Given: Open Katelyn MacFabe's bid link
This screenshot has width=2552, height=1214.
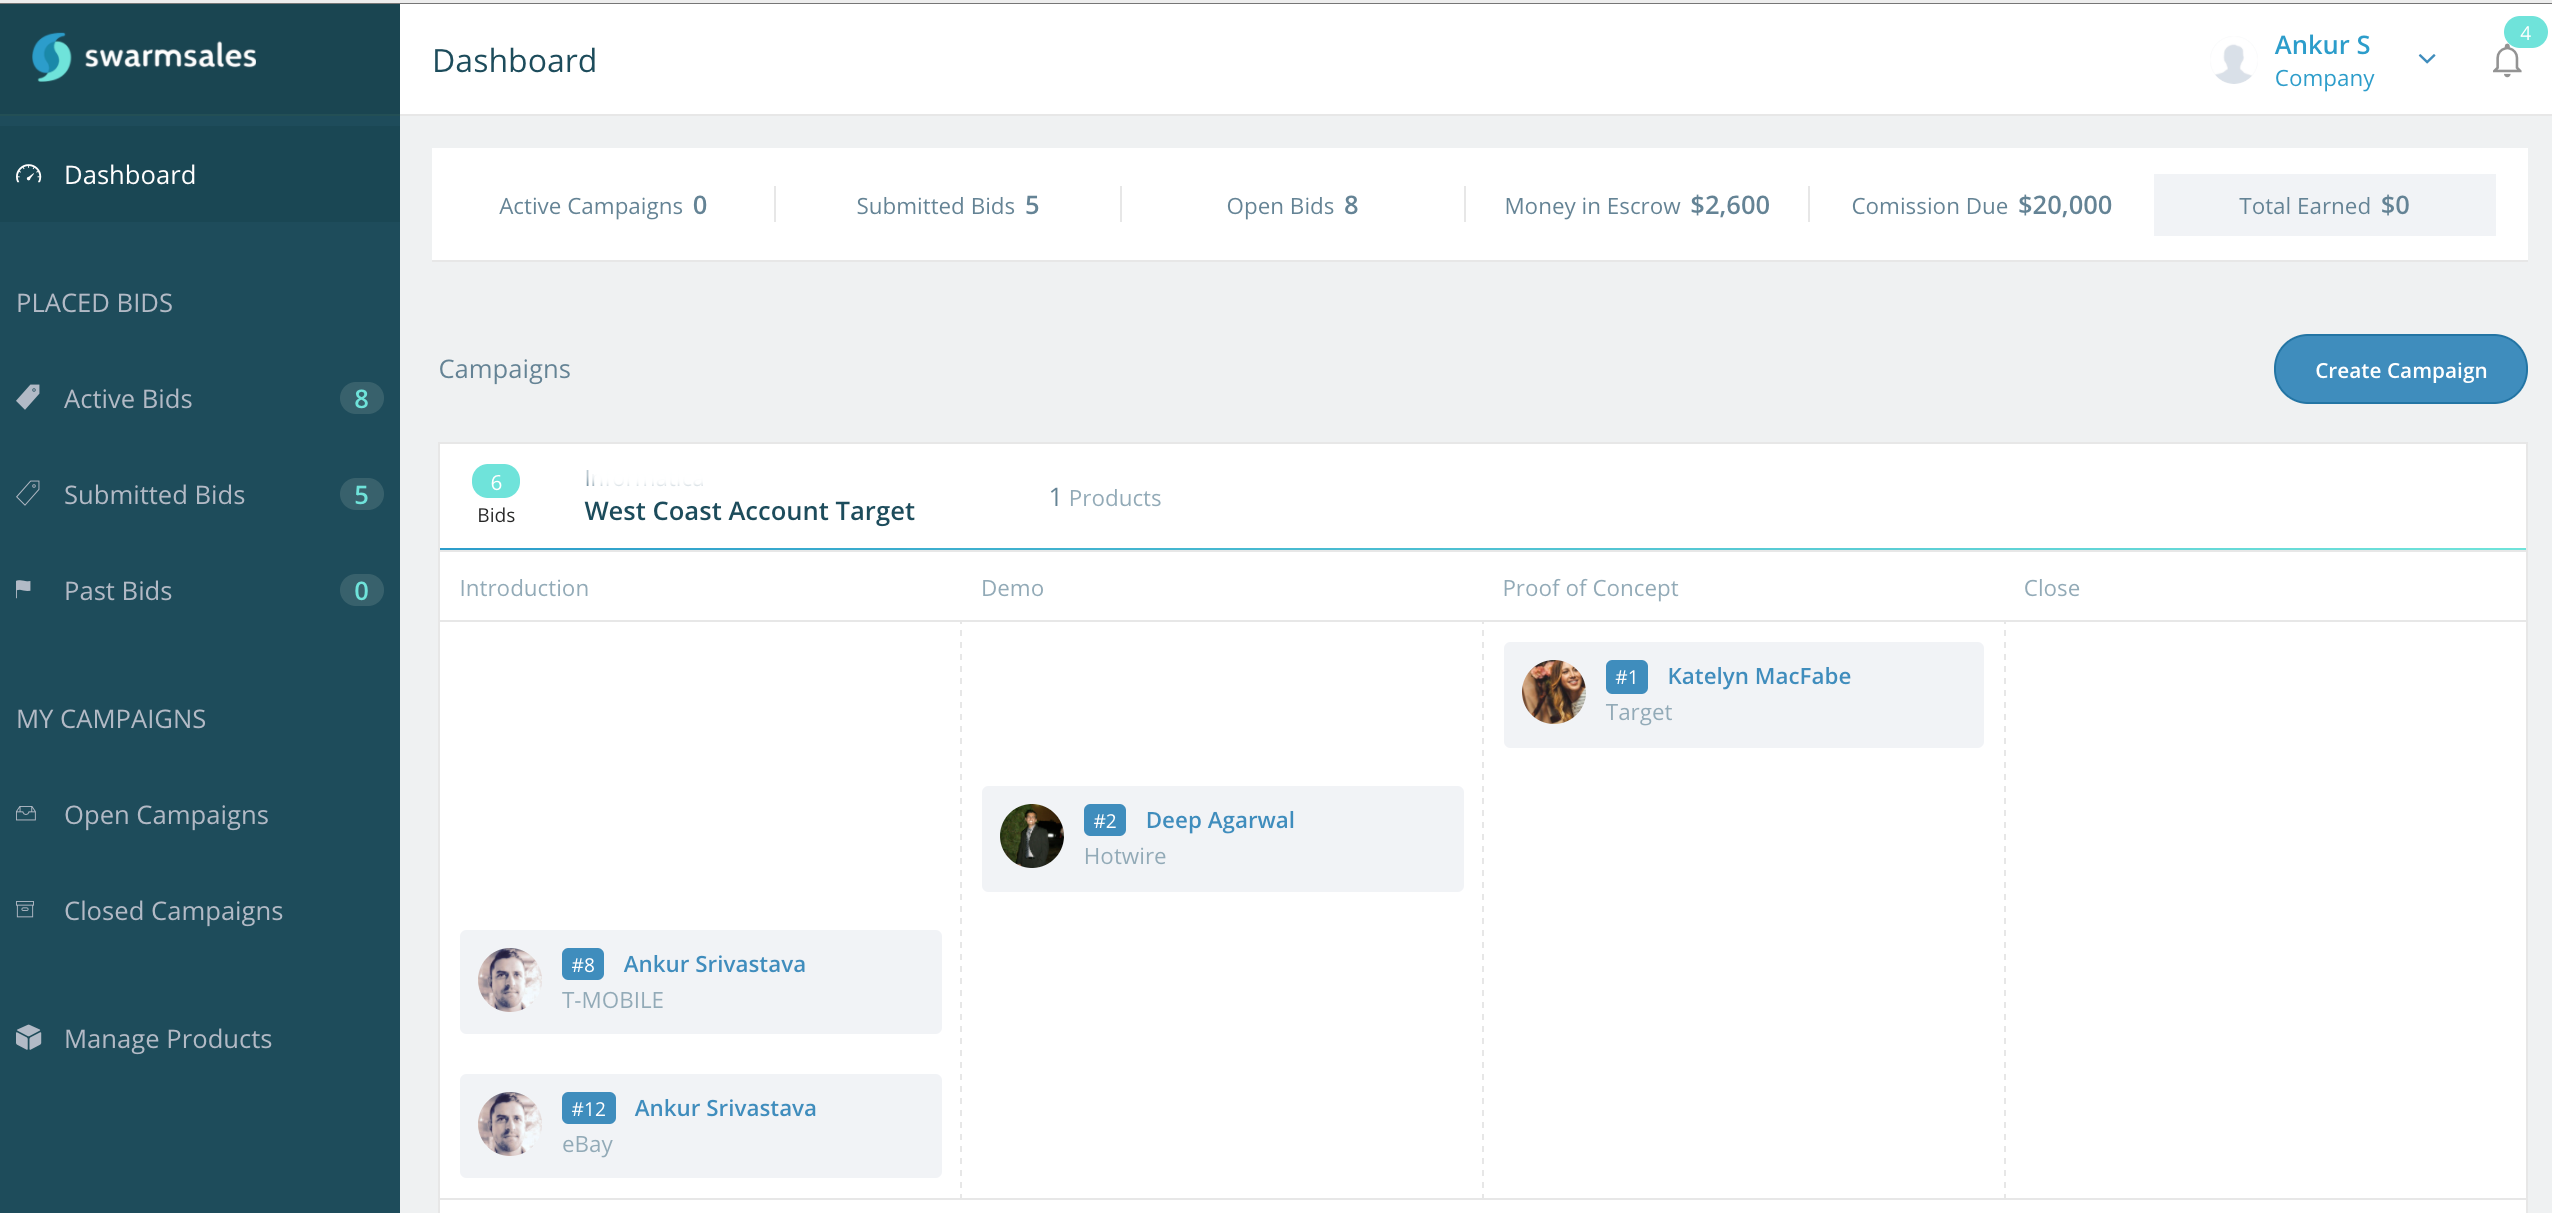Looking at the screenshot, I should tap(1758, 676).
